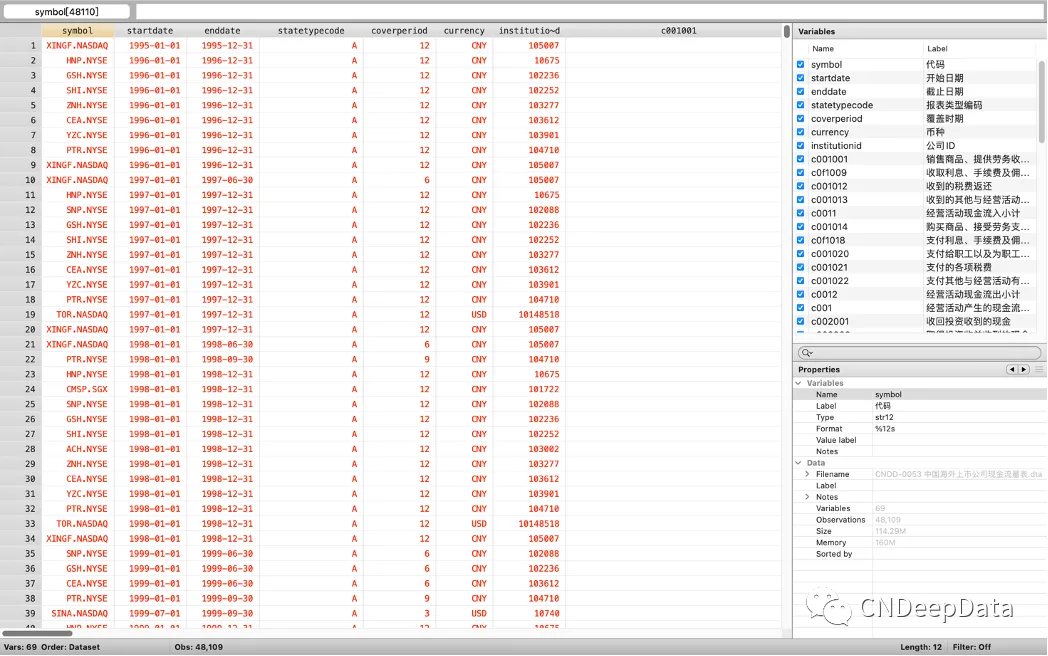This screenshot has width=1048, height=656.
Task: Collapse the Data section in Properties
Action: click(x=799, y=463)
